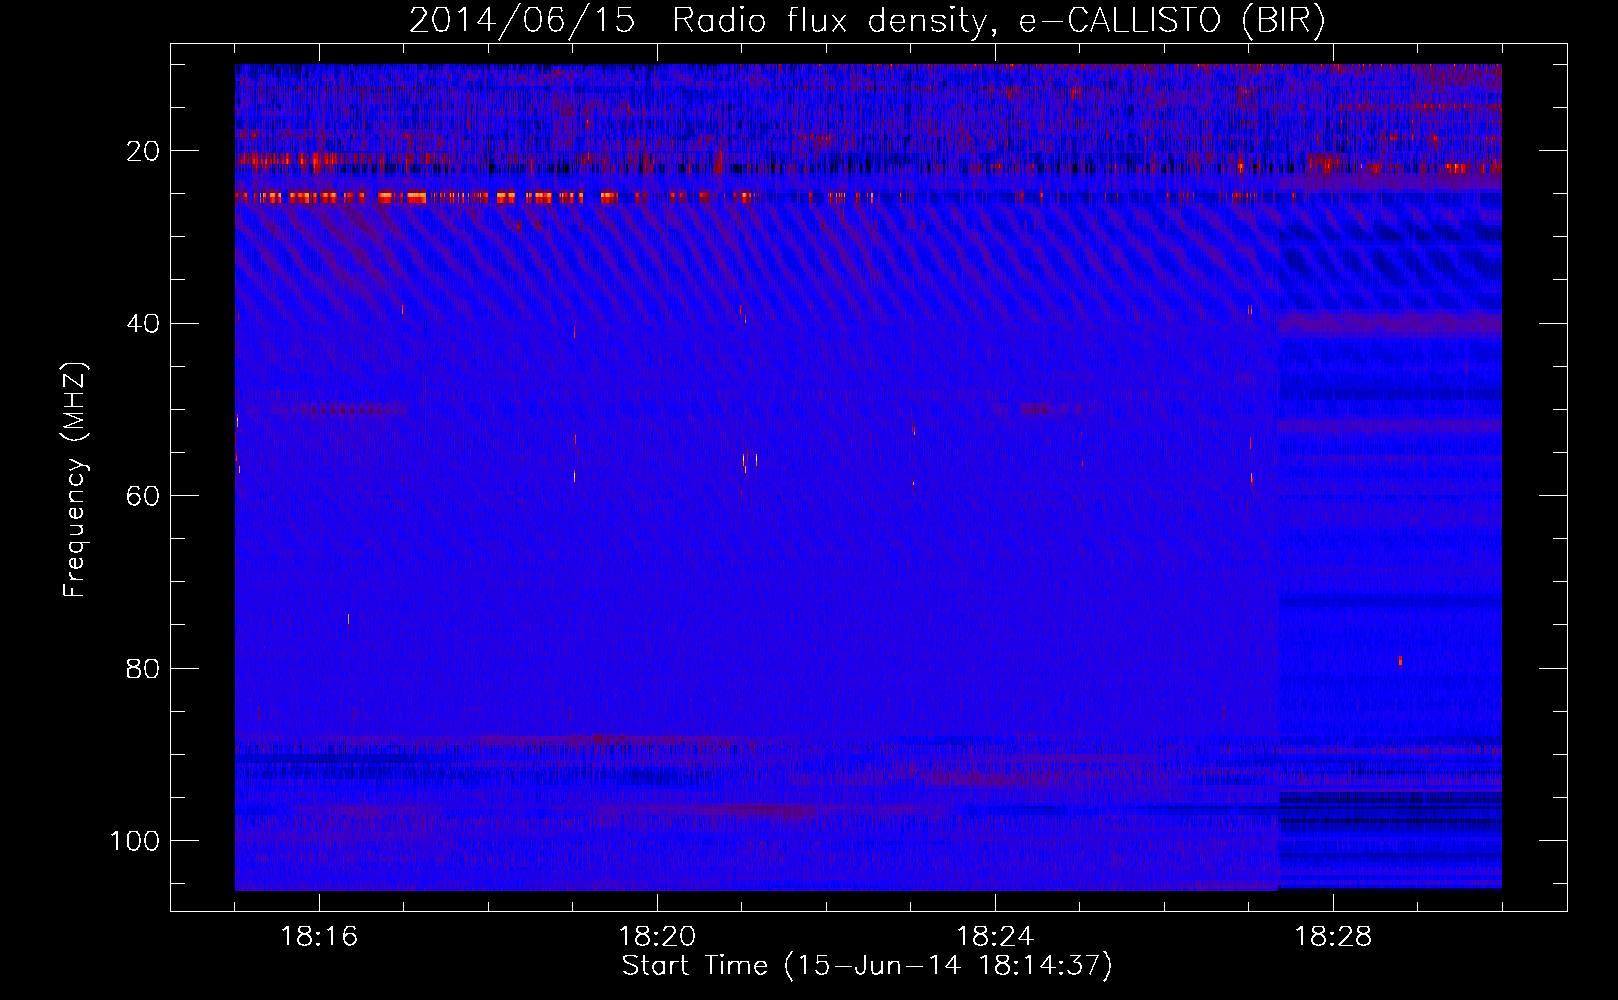Click the 18:28 time tick label
Screen dimensions: 1618x1000
point(1333,937)
